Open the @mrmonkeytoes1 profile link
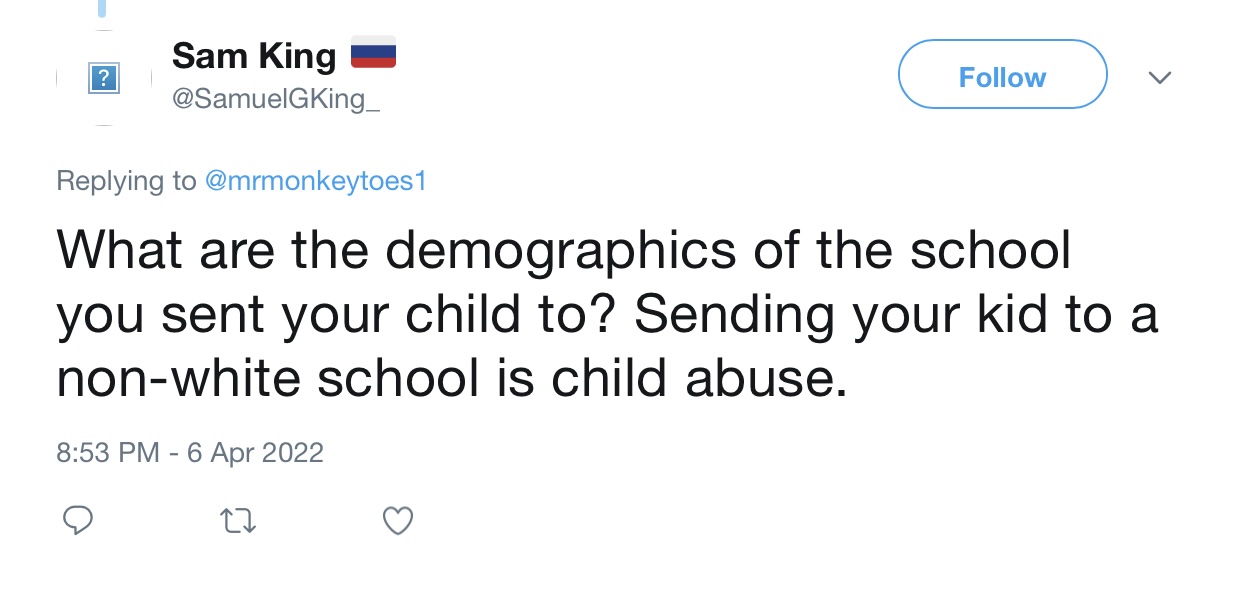This screenshot has height=590, width=1256. point(315,181)
